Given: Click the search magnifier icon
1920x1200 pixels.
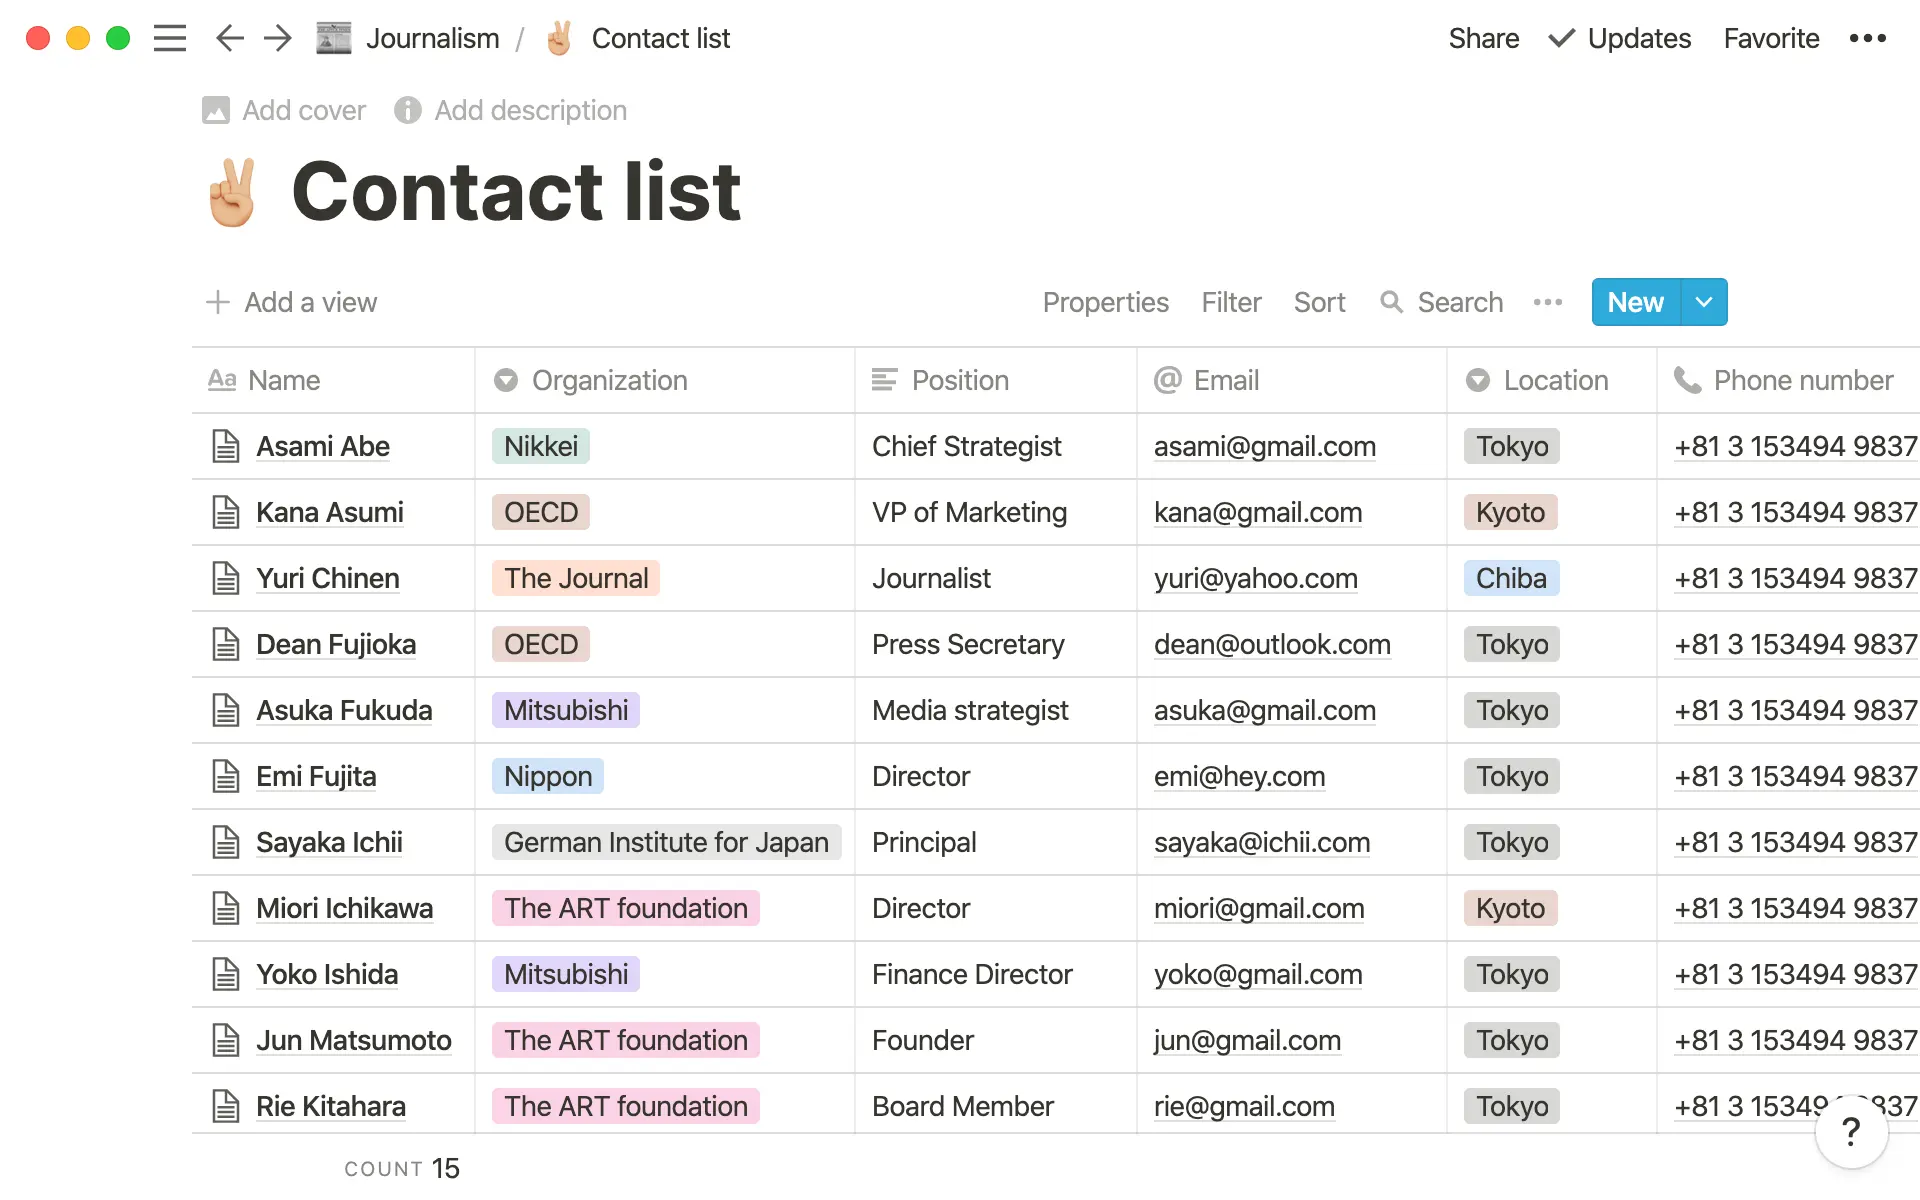Looking at the screenshot, I should pyautogui.click(x=1391, y=302).
